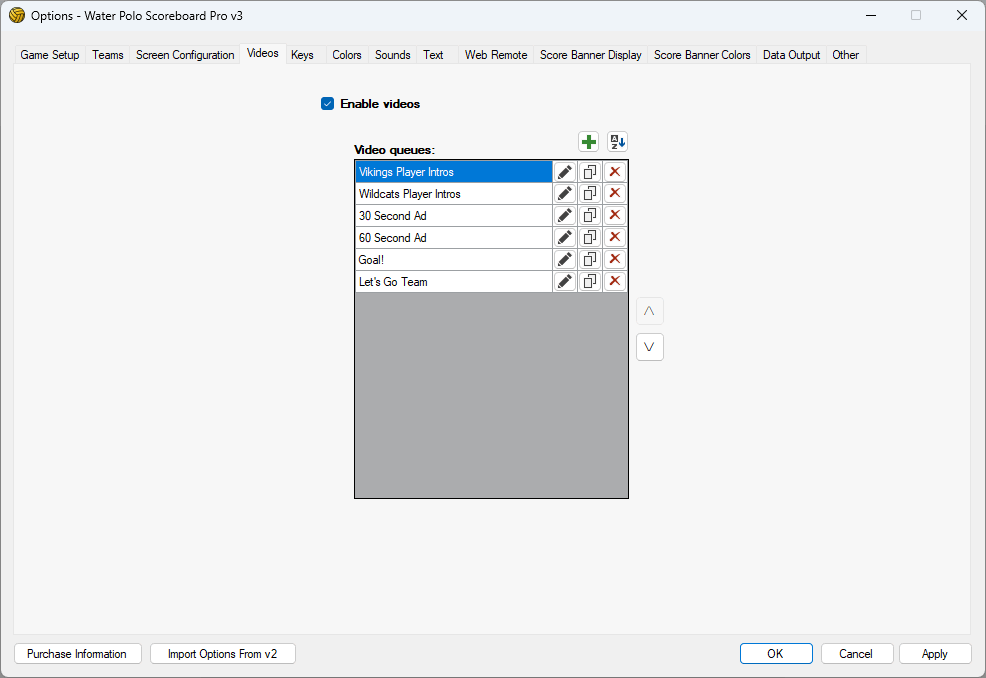Image resolution: width=986 pixels, height=678 pixels.
Task: Open the Score Banner Colors tab
Action: click(x=702, y=55)
